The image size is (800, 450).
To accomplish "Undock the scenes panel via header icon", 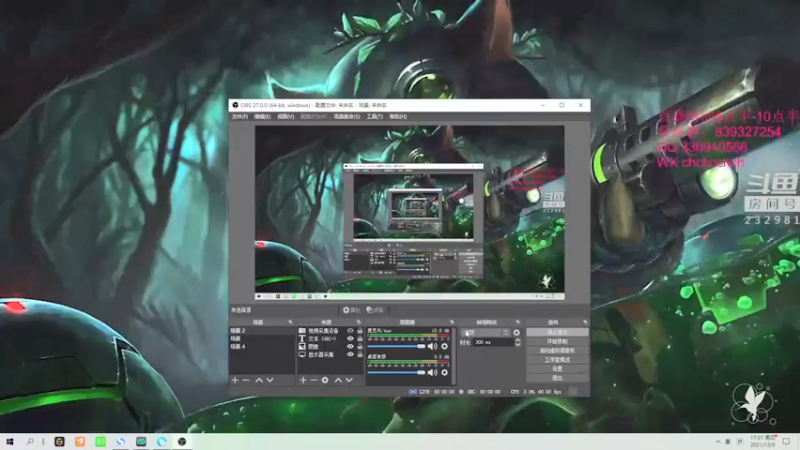I will click(x=290, y=322).
